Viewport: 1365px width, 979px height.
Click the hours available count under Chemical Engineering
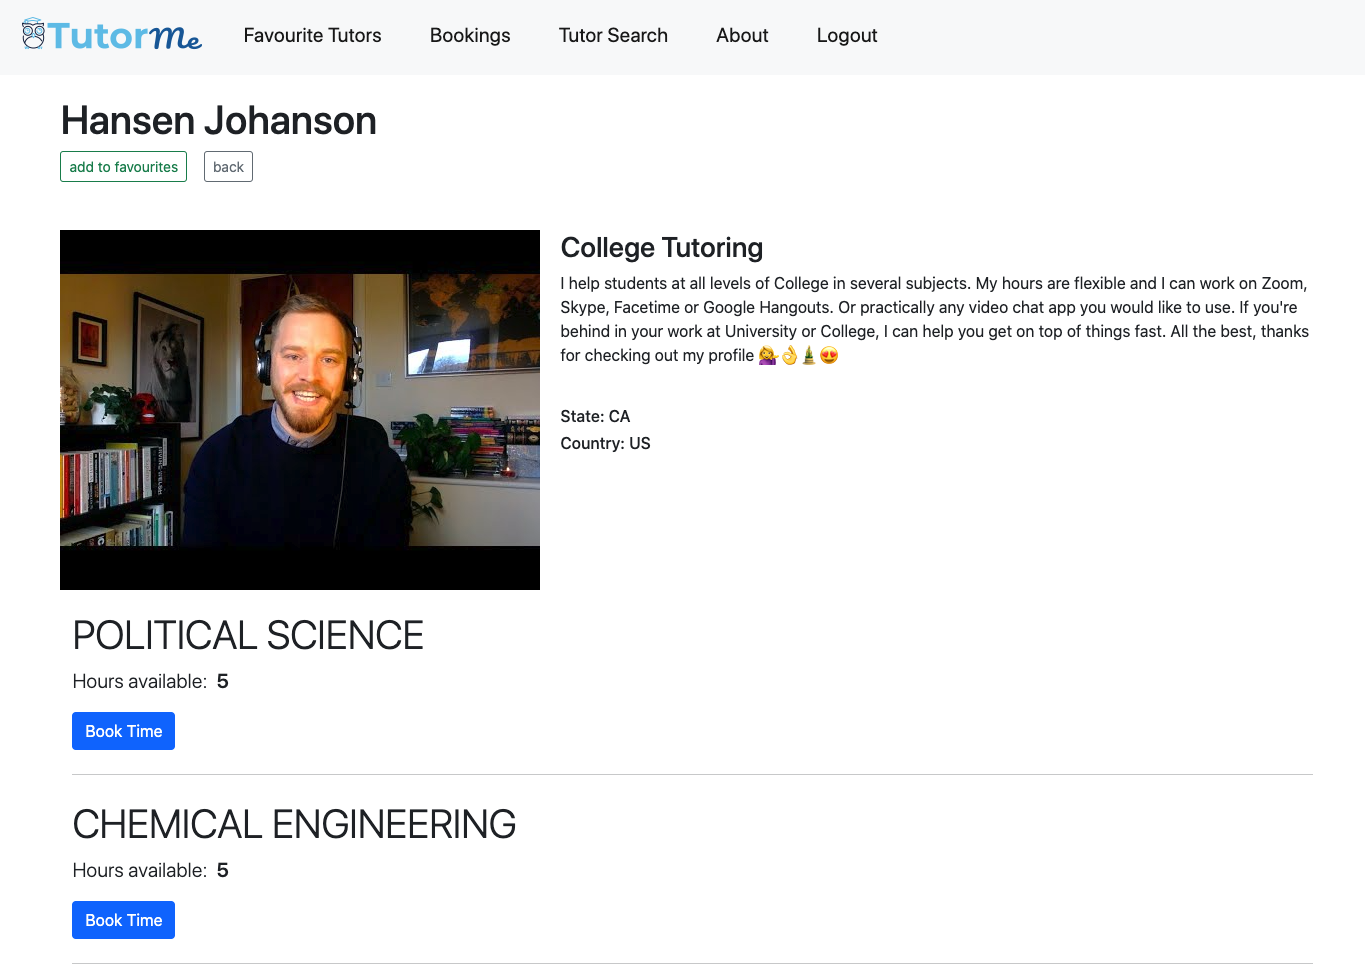[x=222, y=870]
